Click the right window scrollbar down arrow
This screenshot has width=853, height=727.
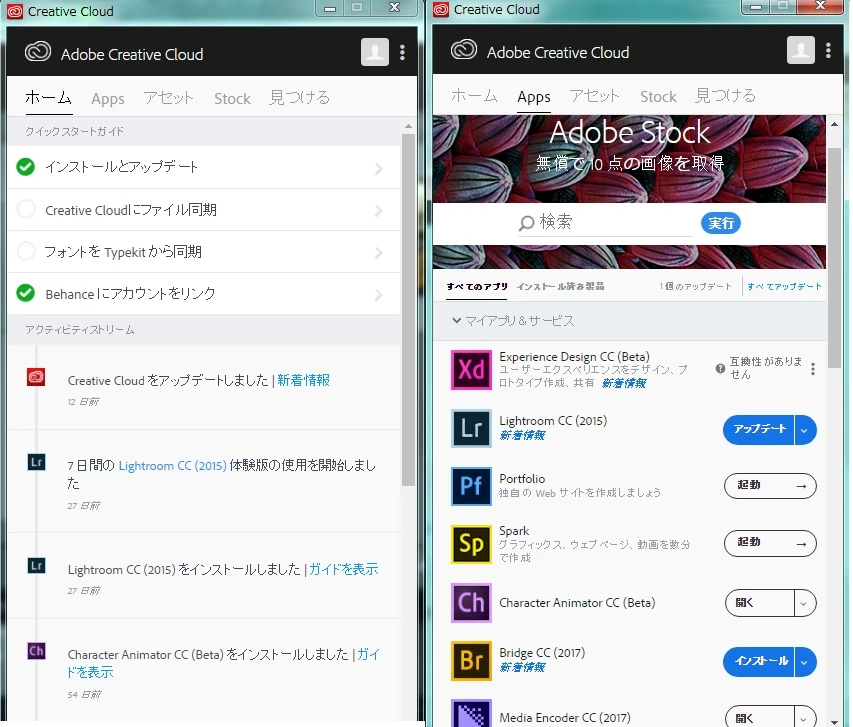pos(835,722)
